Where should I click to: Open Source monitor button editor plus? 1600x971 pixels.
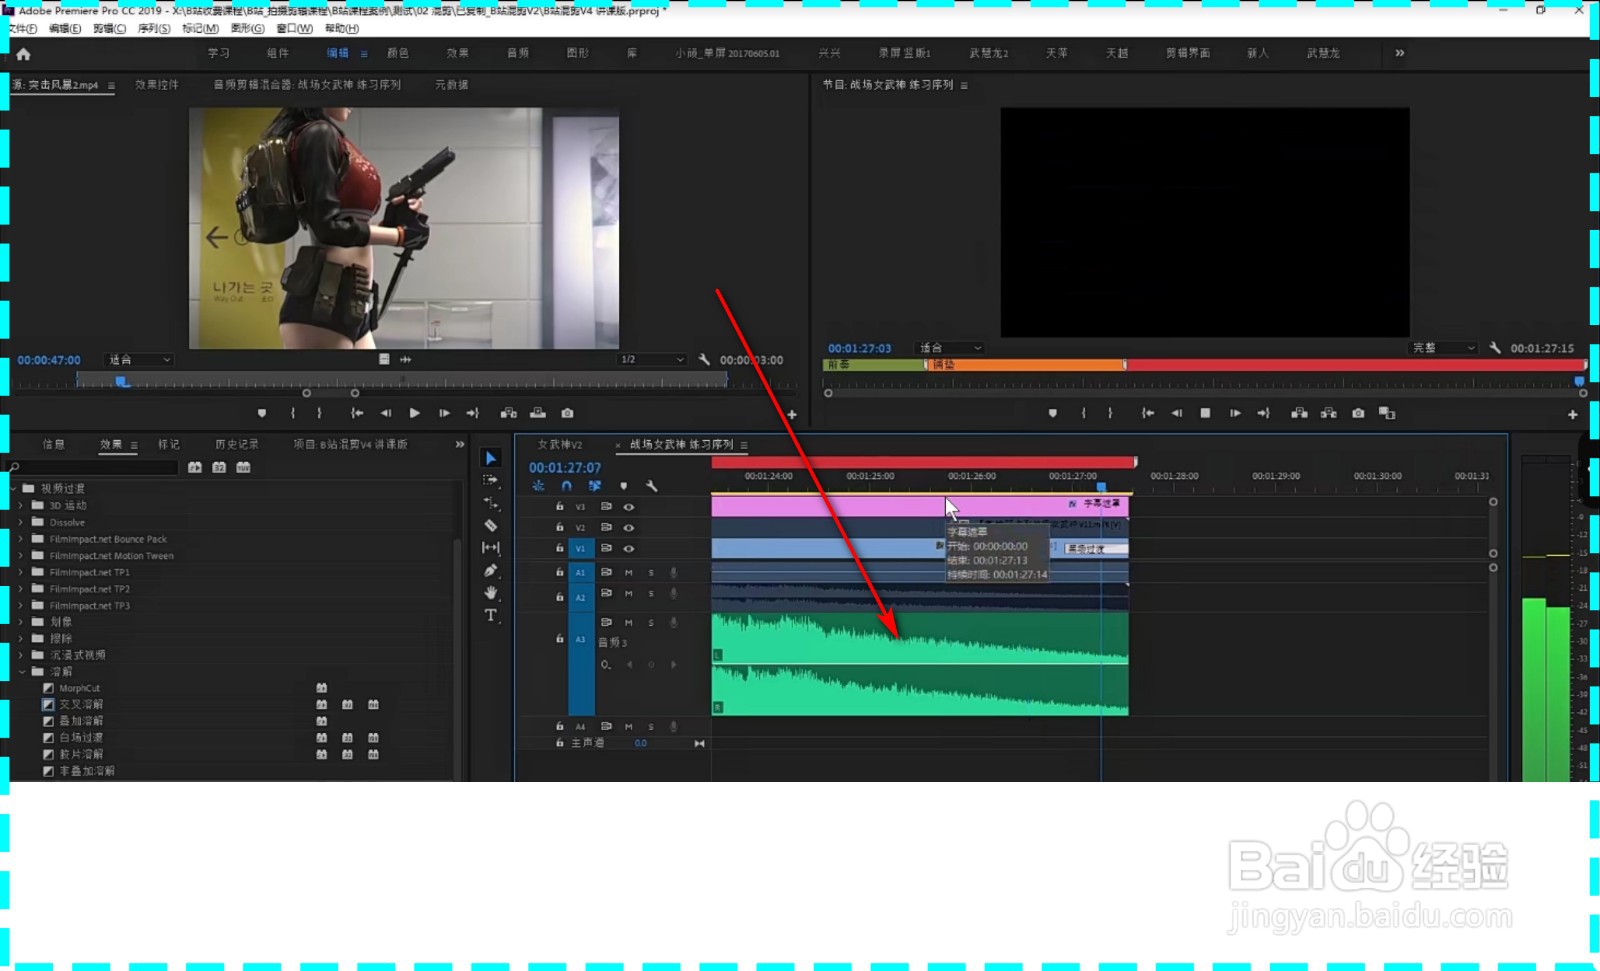792,414
